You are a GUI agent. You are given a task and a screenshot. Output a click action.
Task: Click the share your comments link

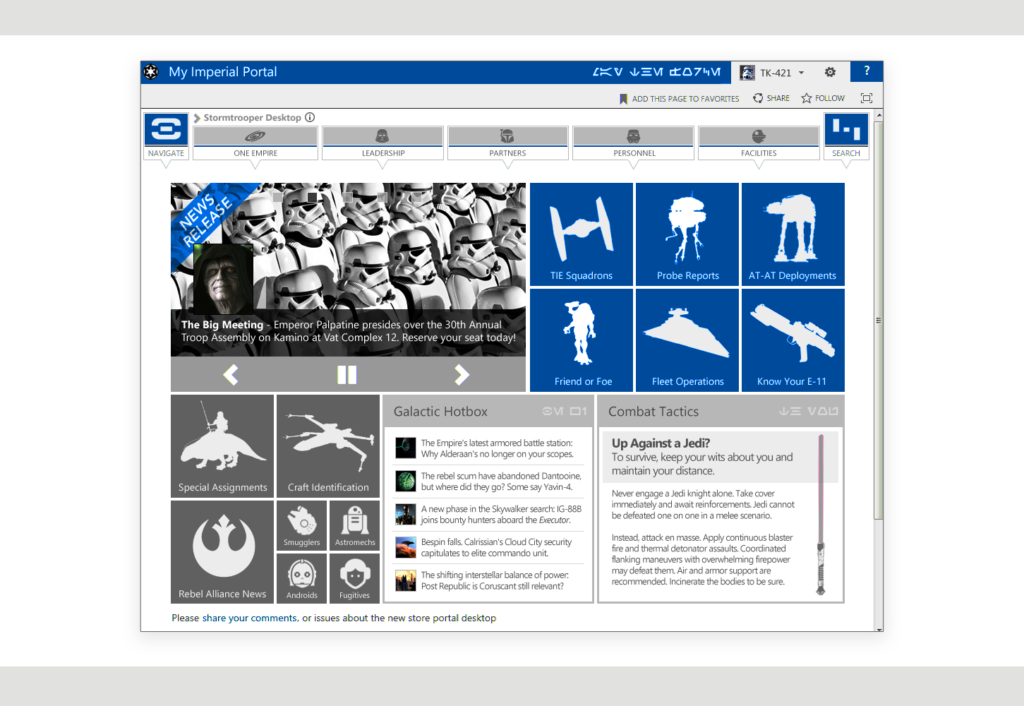(x=249, y=618)
